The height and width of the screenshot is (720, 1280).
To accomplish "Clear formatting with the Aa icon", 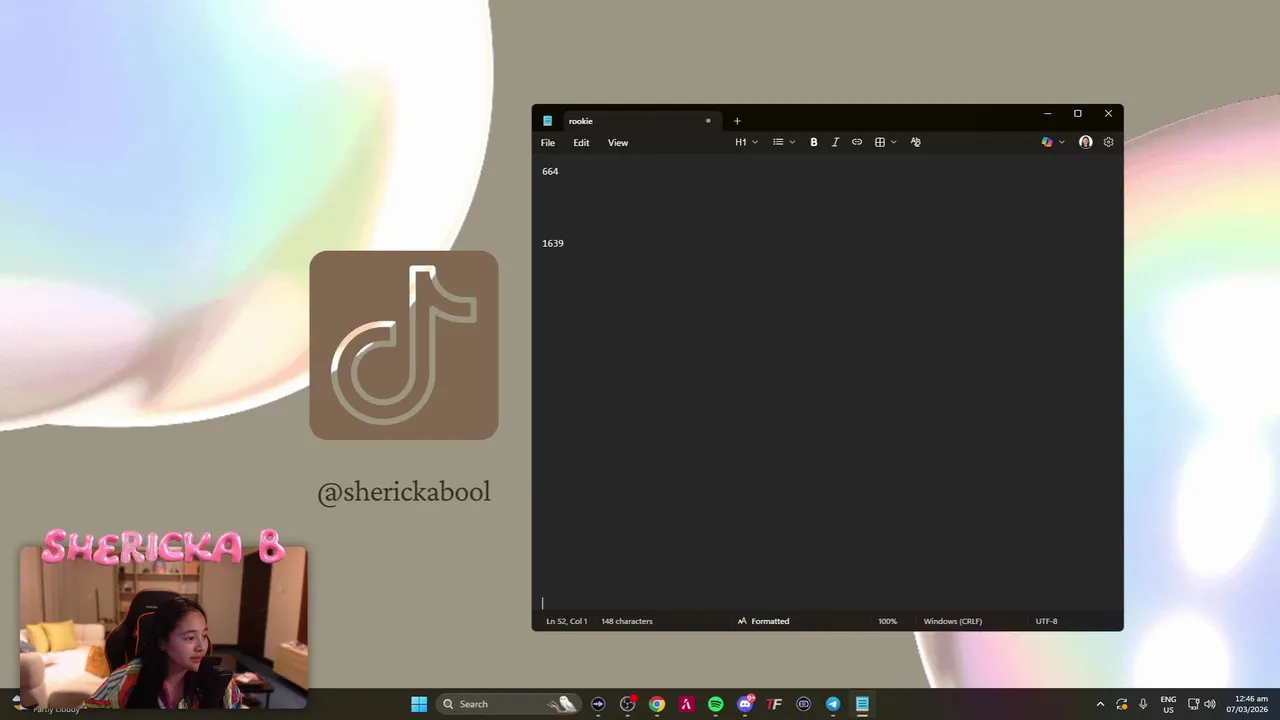I will click(x=916, y=142).
